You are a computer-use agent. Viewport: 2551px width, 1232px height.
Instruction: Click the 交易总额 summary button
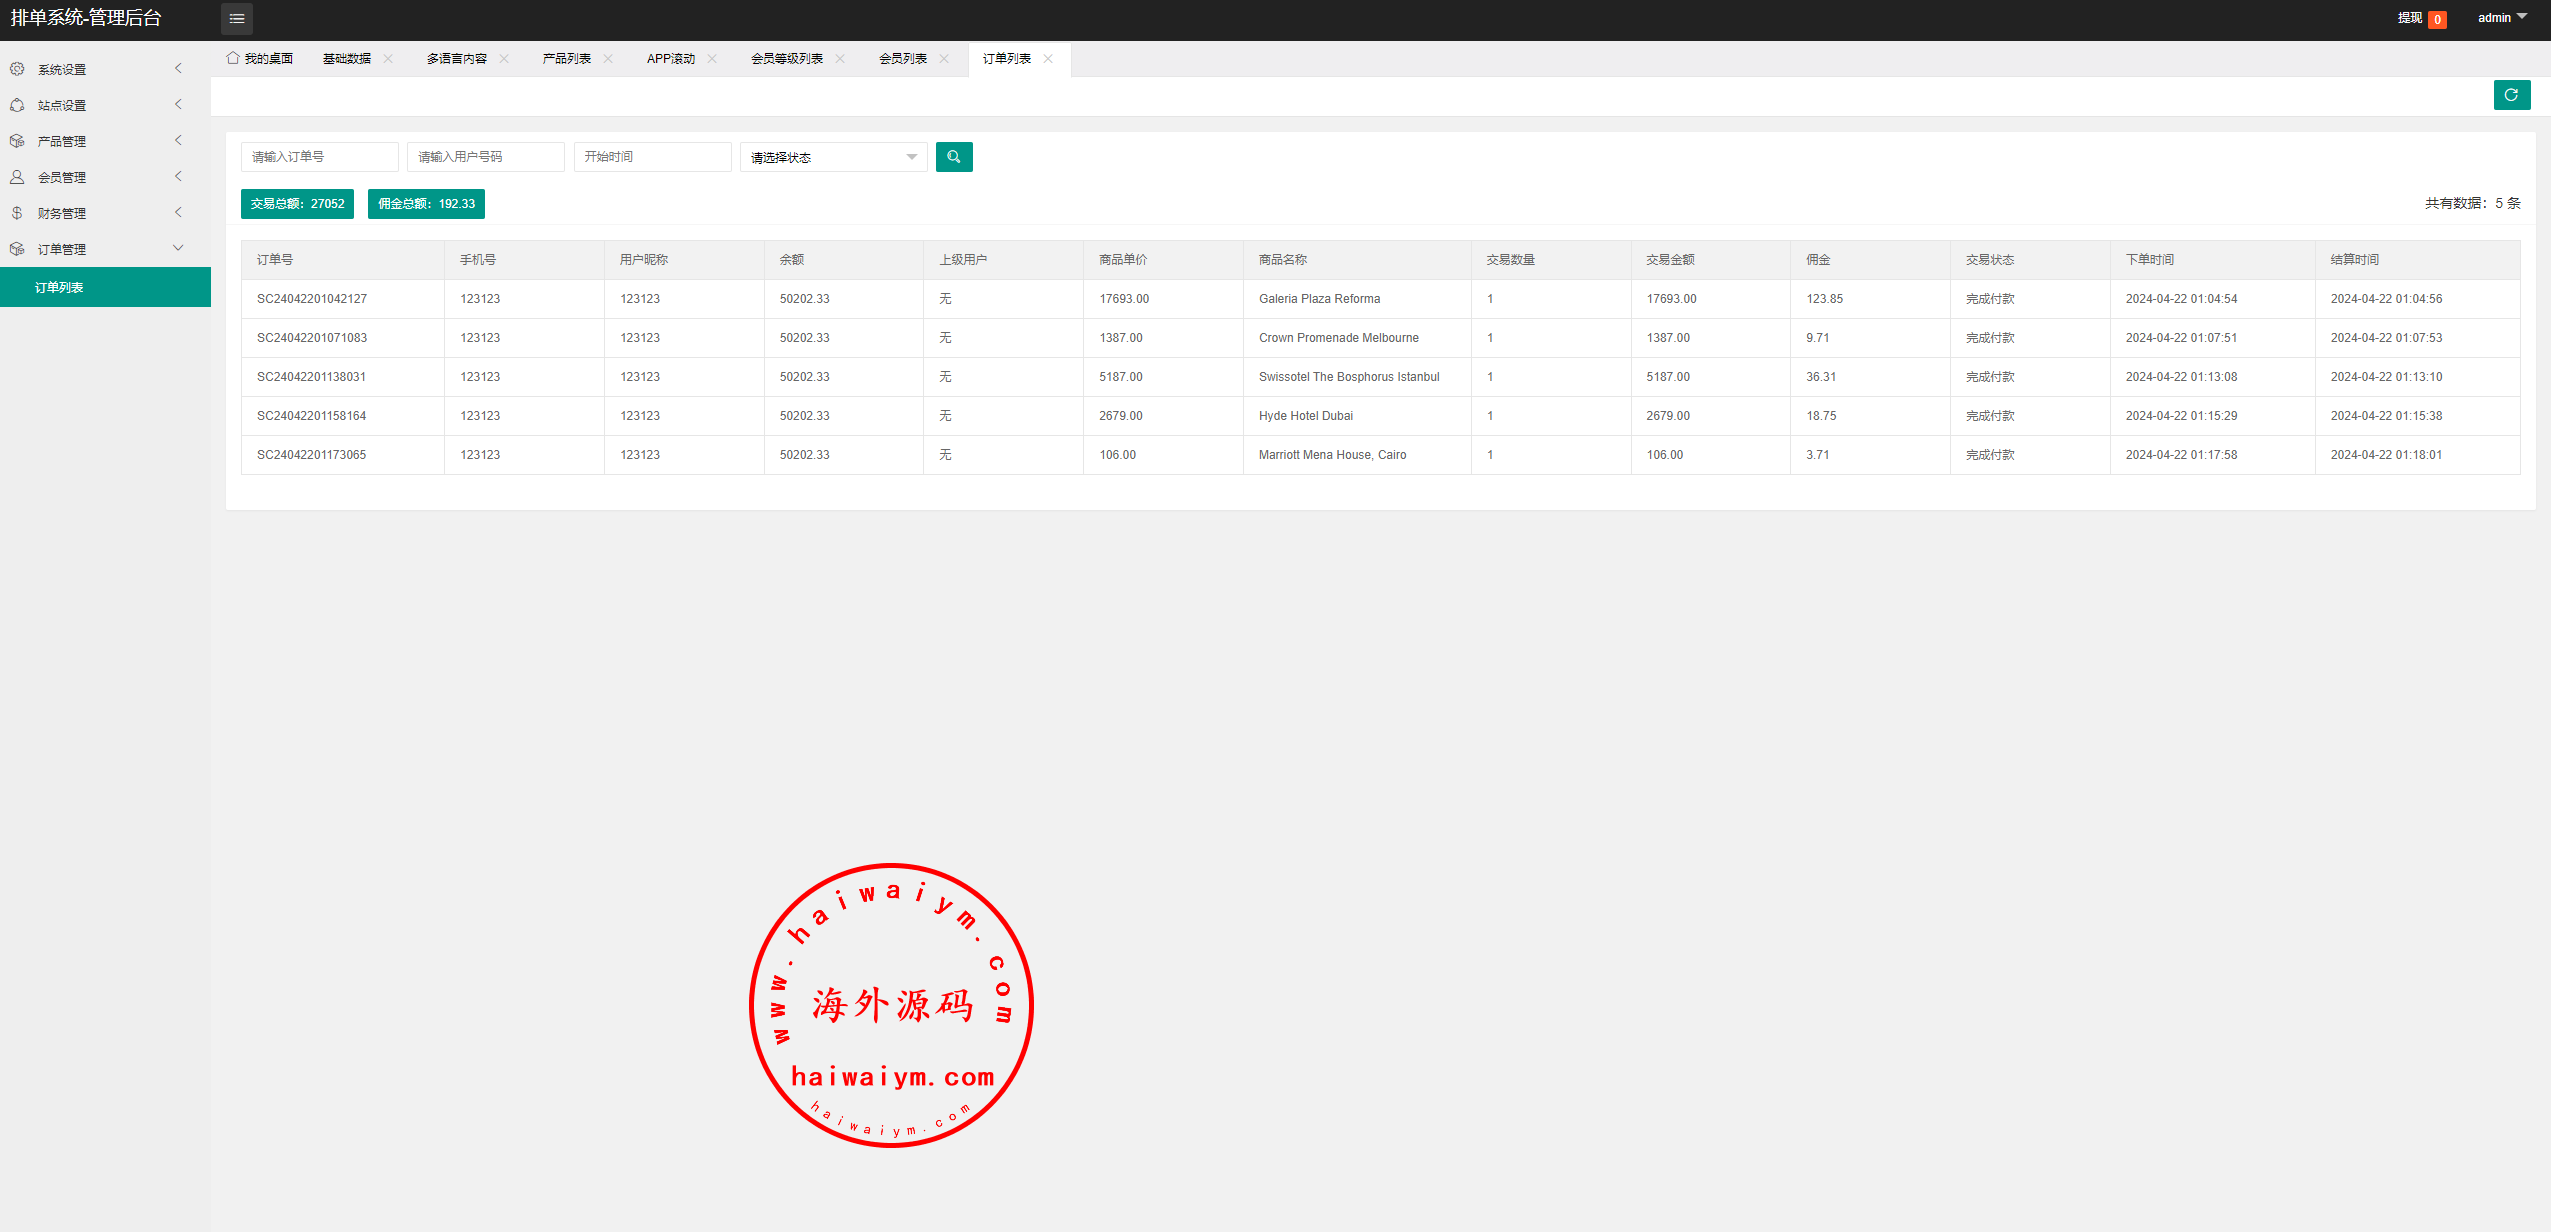pos(297,204)
